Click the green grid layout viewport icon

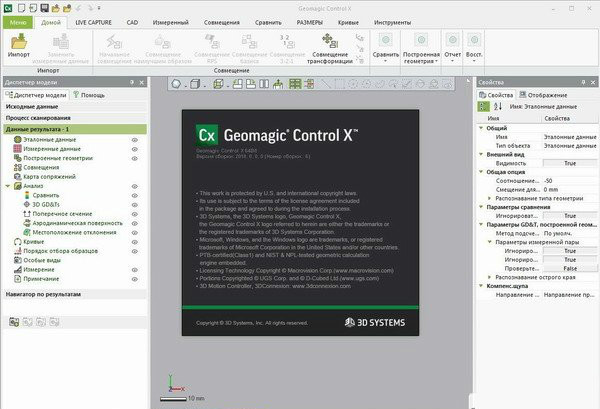295,84
